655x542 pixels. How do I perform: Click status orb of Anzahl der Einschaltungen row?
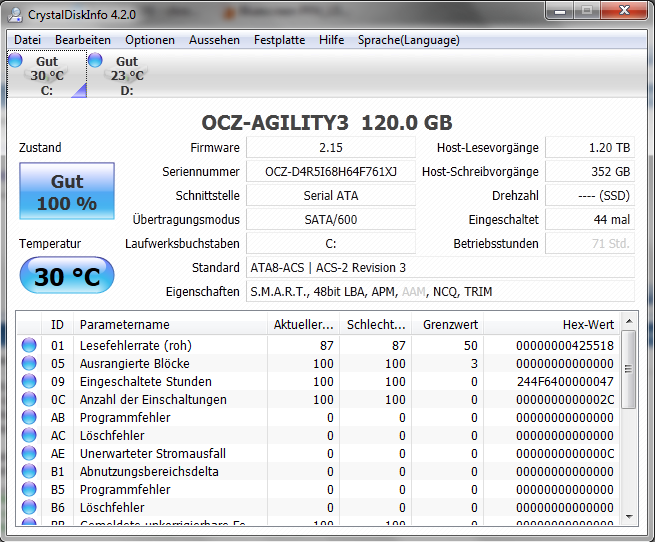click(29, 400)
